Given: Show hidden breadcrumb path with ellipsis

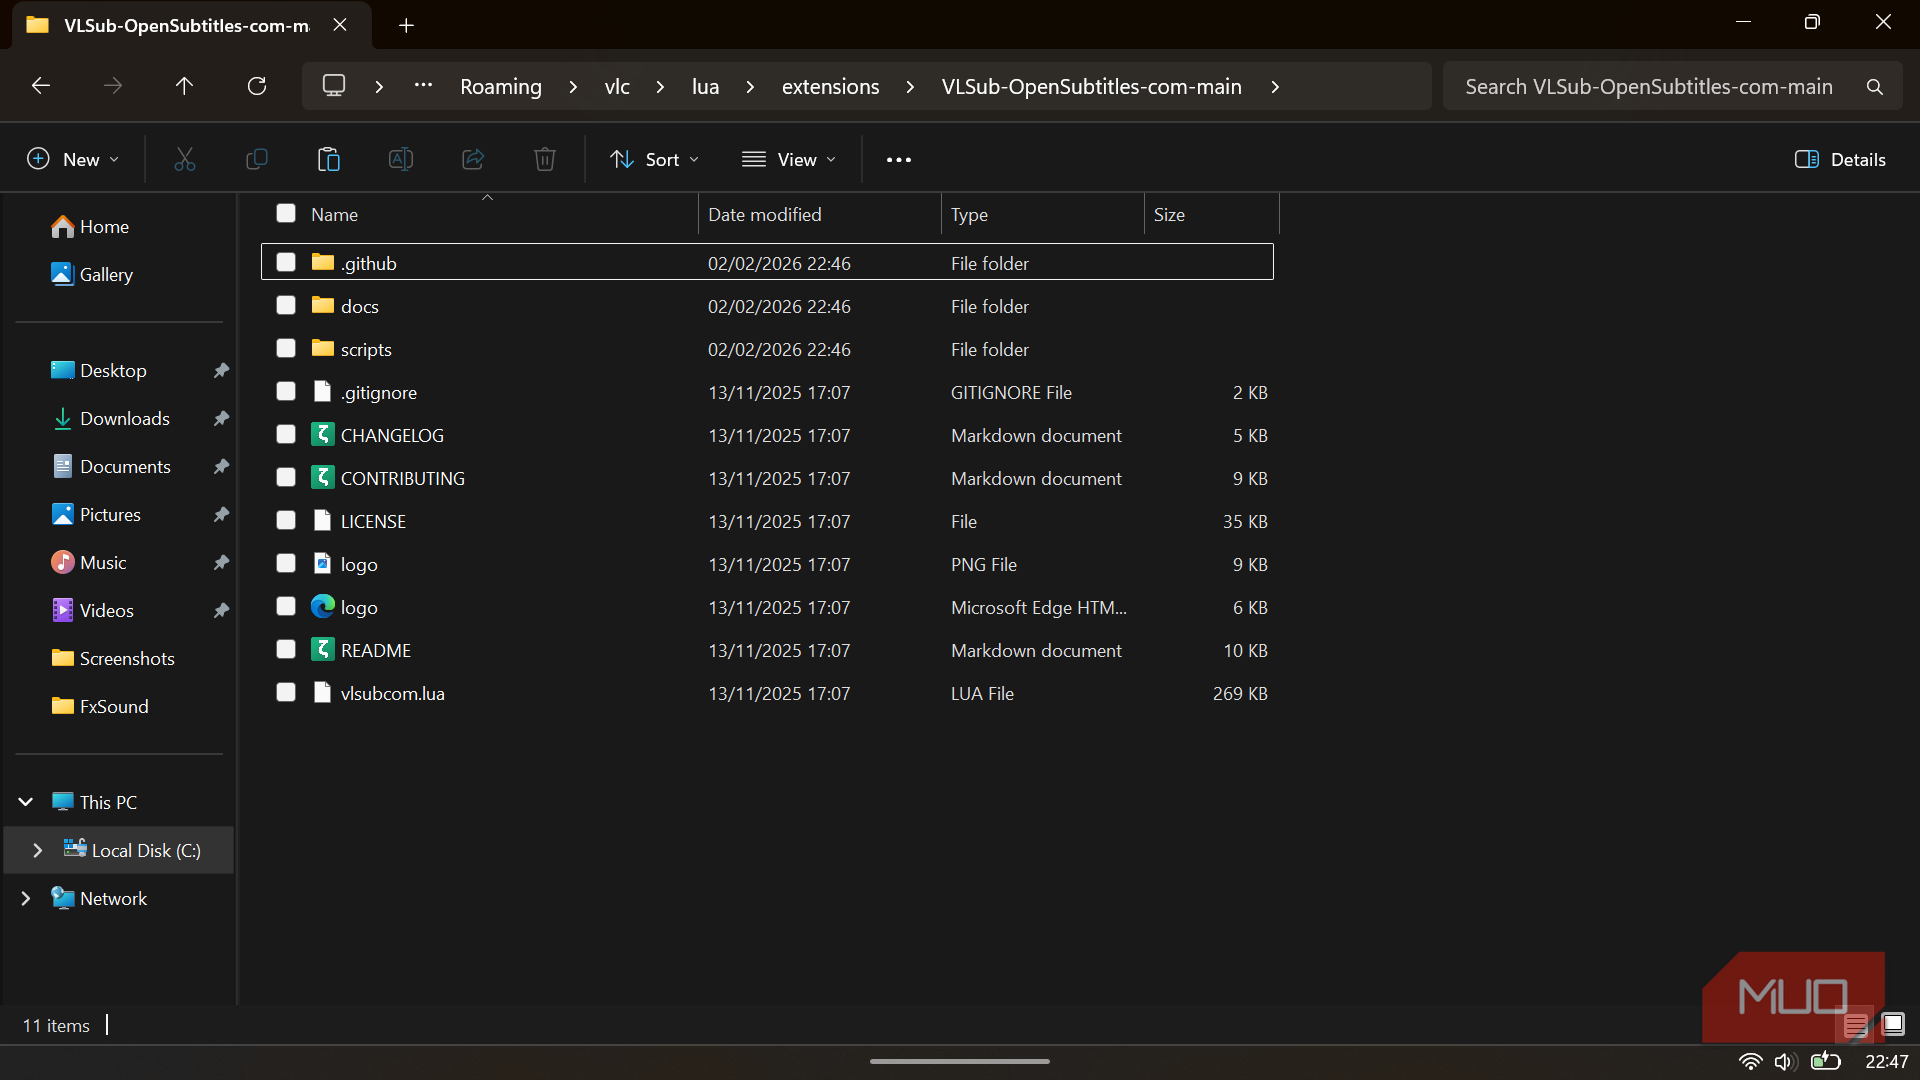Looking at the screenshot, I should [x=423, y=86].
